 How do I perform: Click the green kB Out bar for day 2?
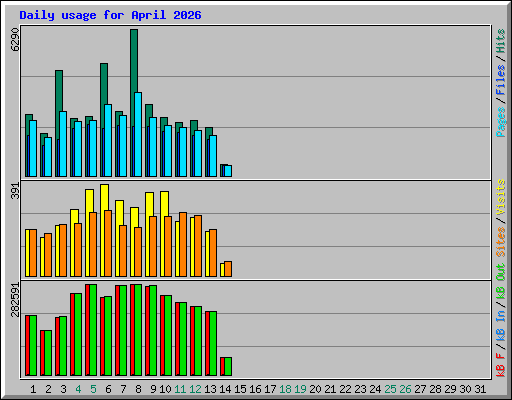(x=48, y=353)
